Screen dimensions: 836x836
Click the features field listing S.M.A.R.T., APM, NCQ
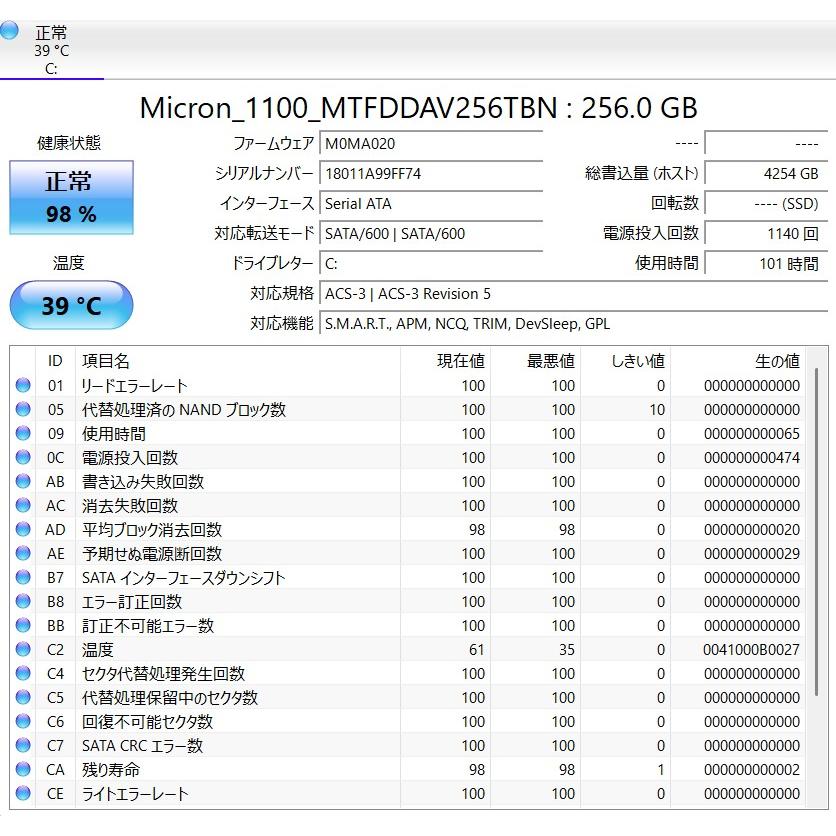tap(573, 324)
